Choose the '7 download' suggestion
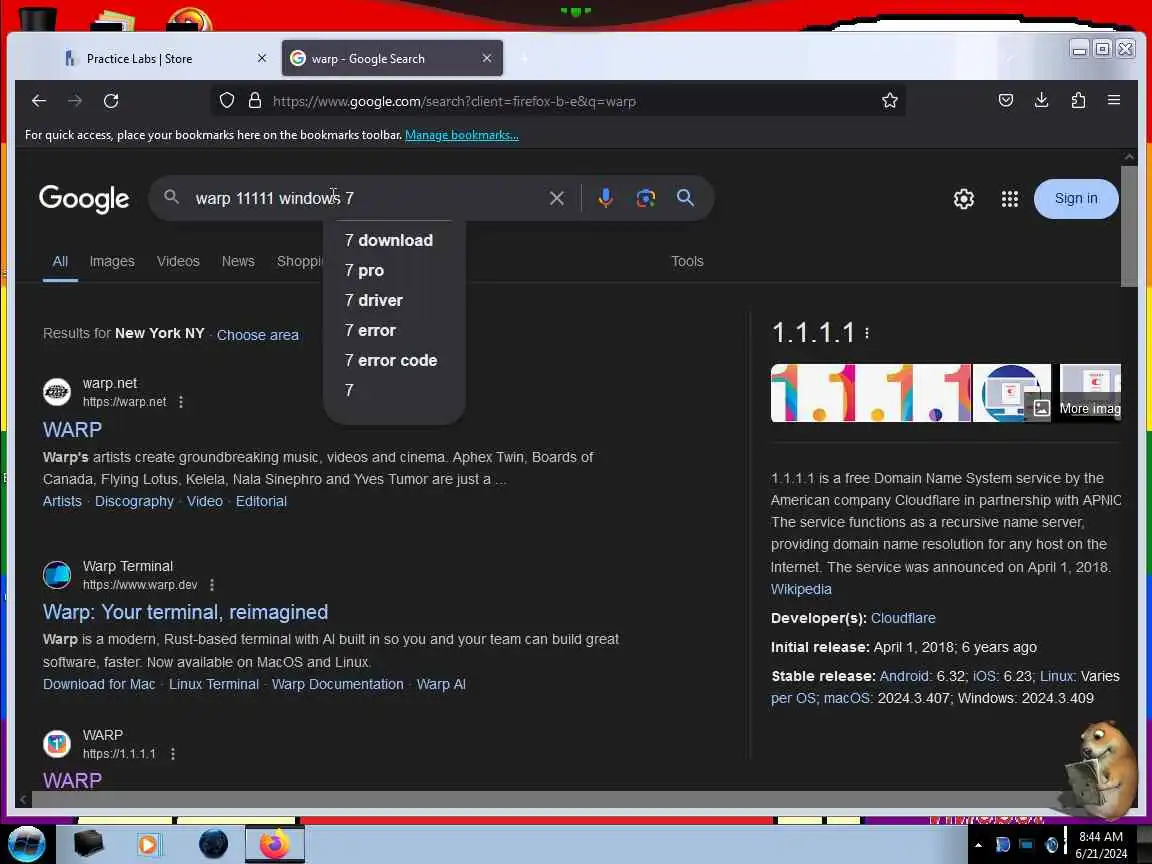This screenshot has width=1152, height=864. [395, 240]
